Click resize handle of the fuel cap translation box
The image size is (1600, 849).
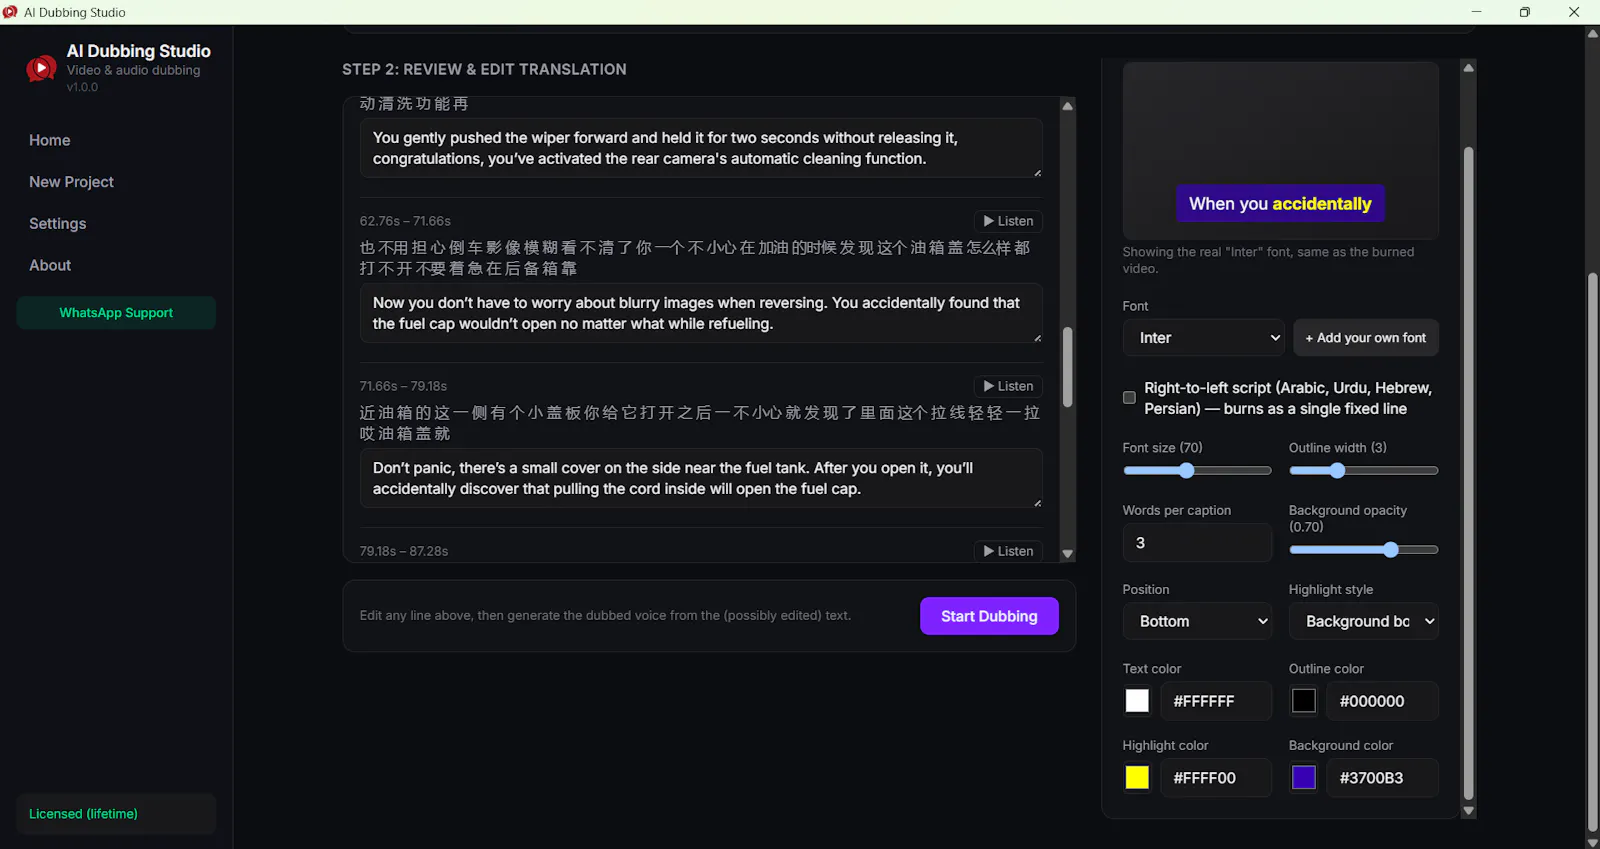pyautogui.click(x=1037, y=338)
